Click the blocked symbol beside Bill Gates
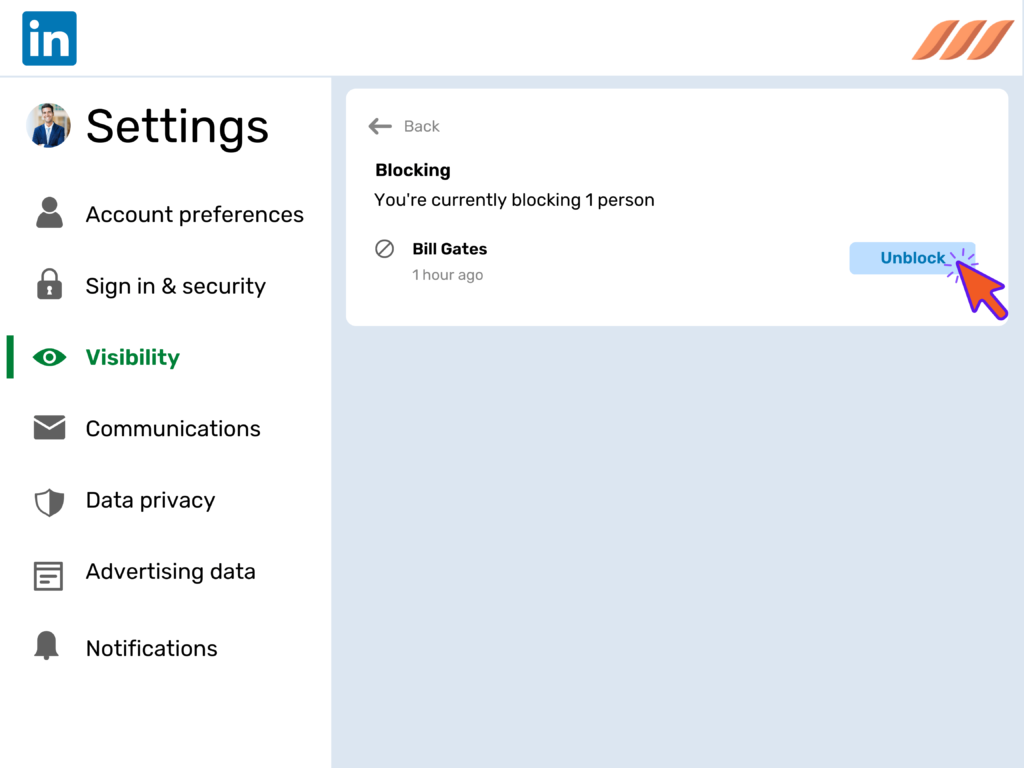 (x=384, y=249)
